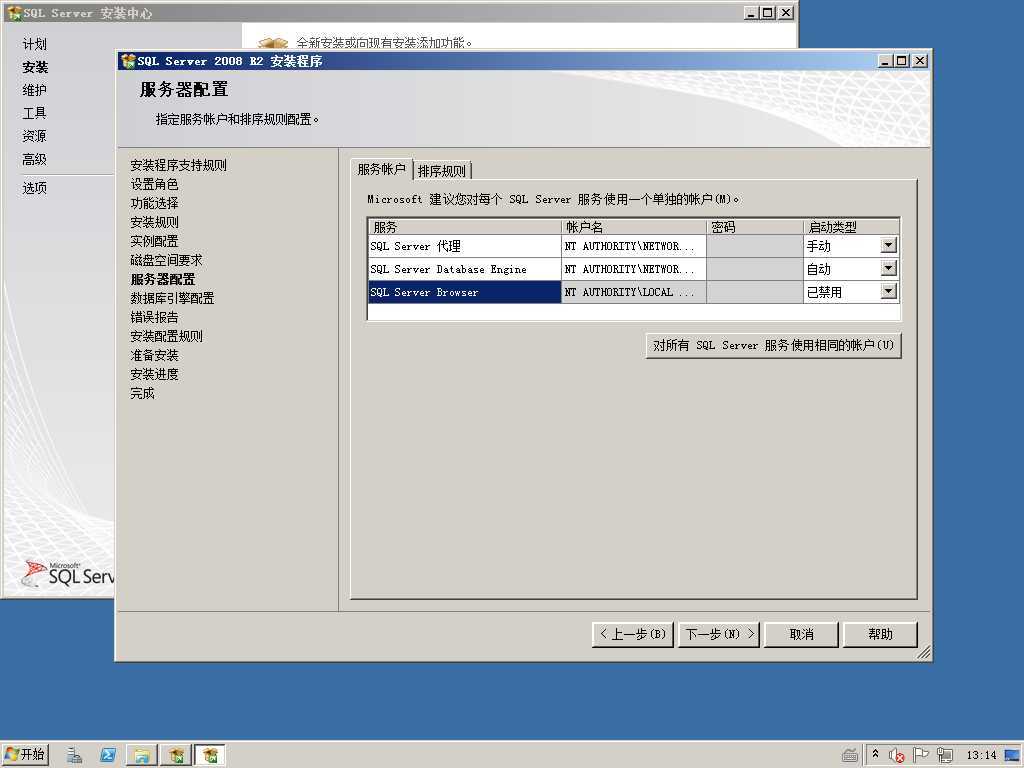Image resolution: width=1024 pixels, height=768 pixels.
Task: Click the 安装进度 step
Action: (154, 374)
